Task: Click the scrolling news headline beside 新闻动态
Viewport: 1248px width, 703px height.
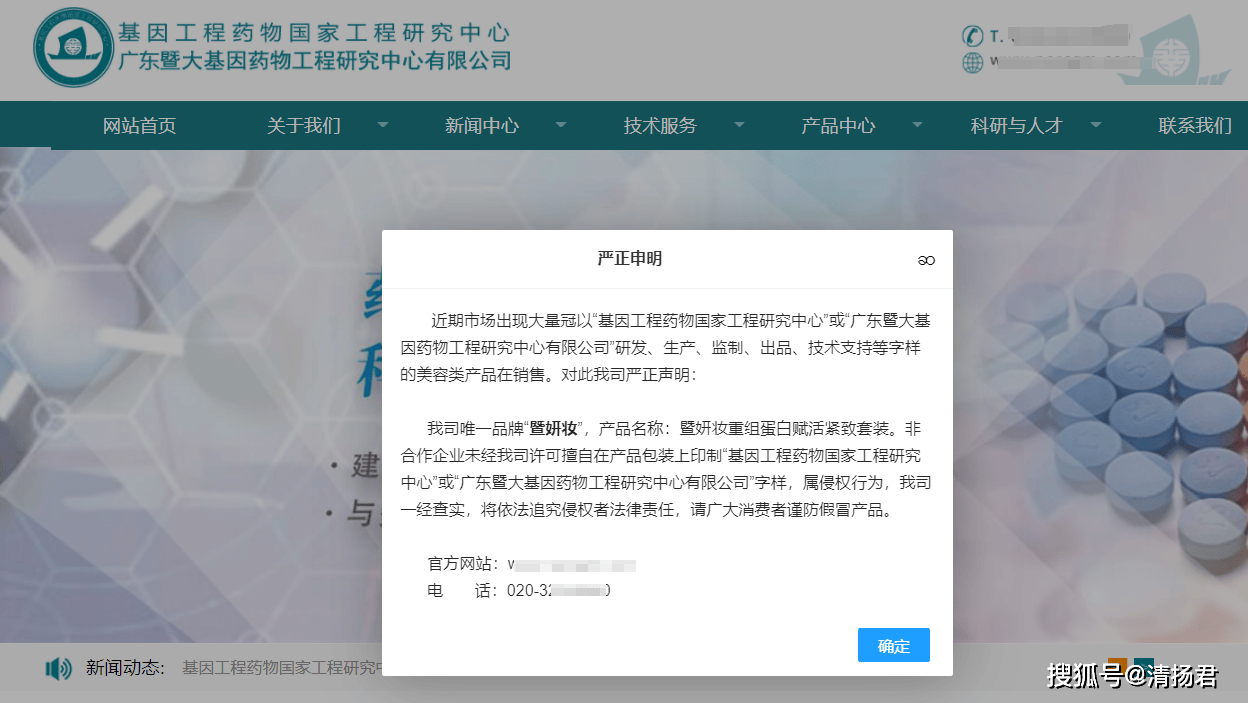Action: pos(282,668)
